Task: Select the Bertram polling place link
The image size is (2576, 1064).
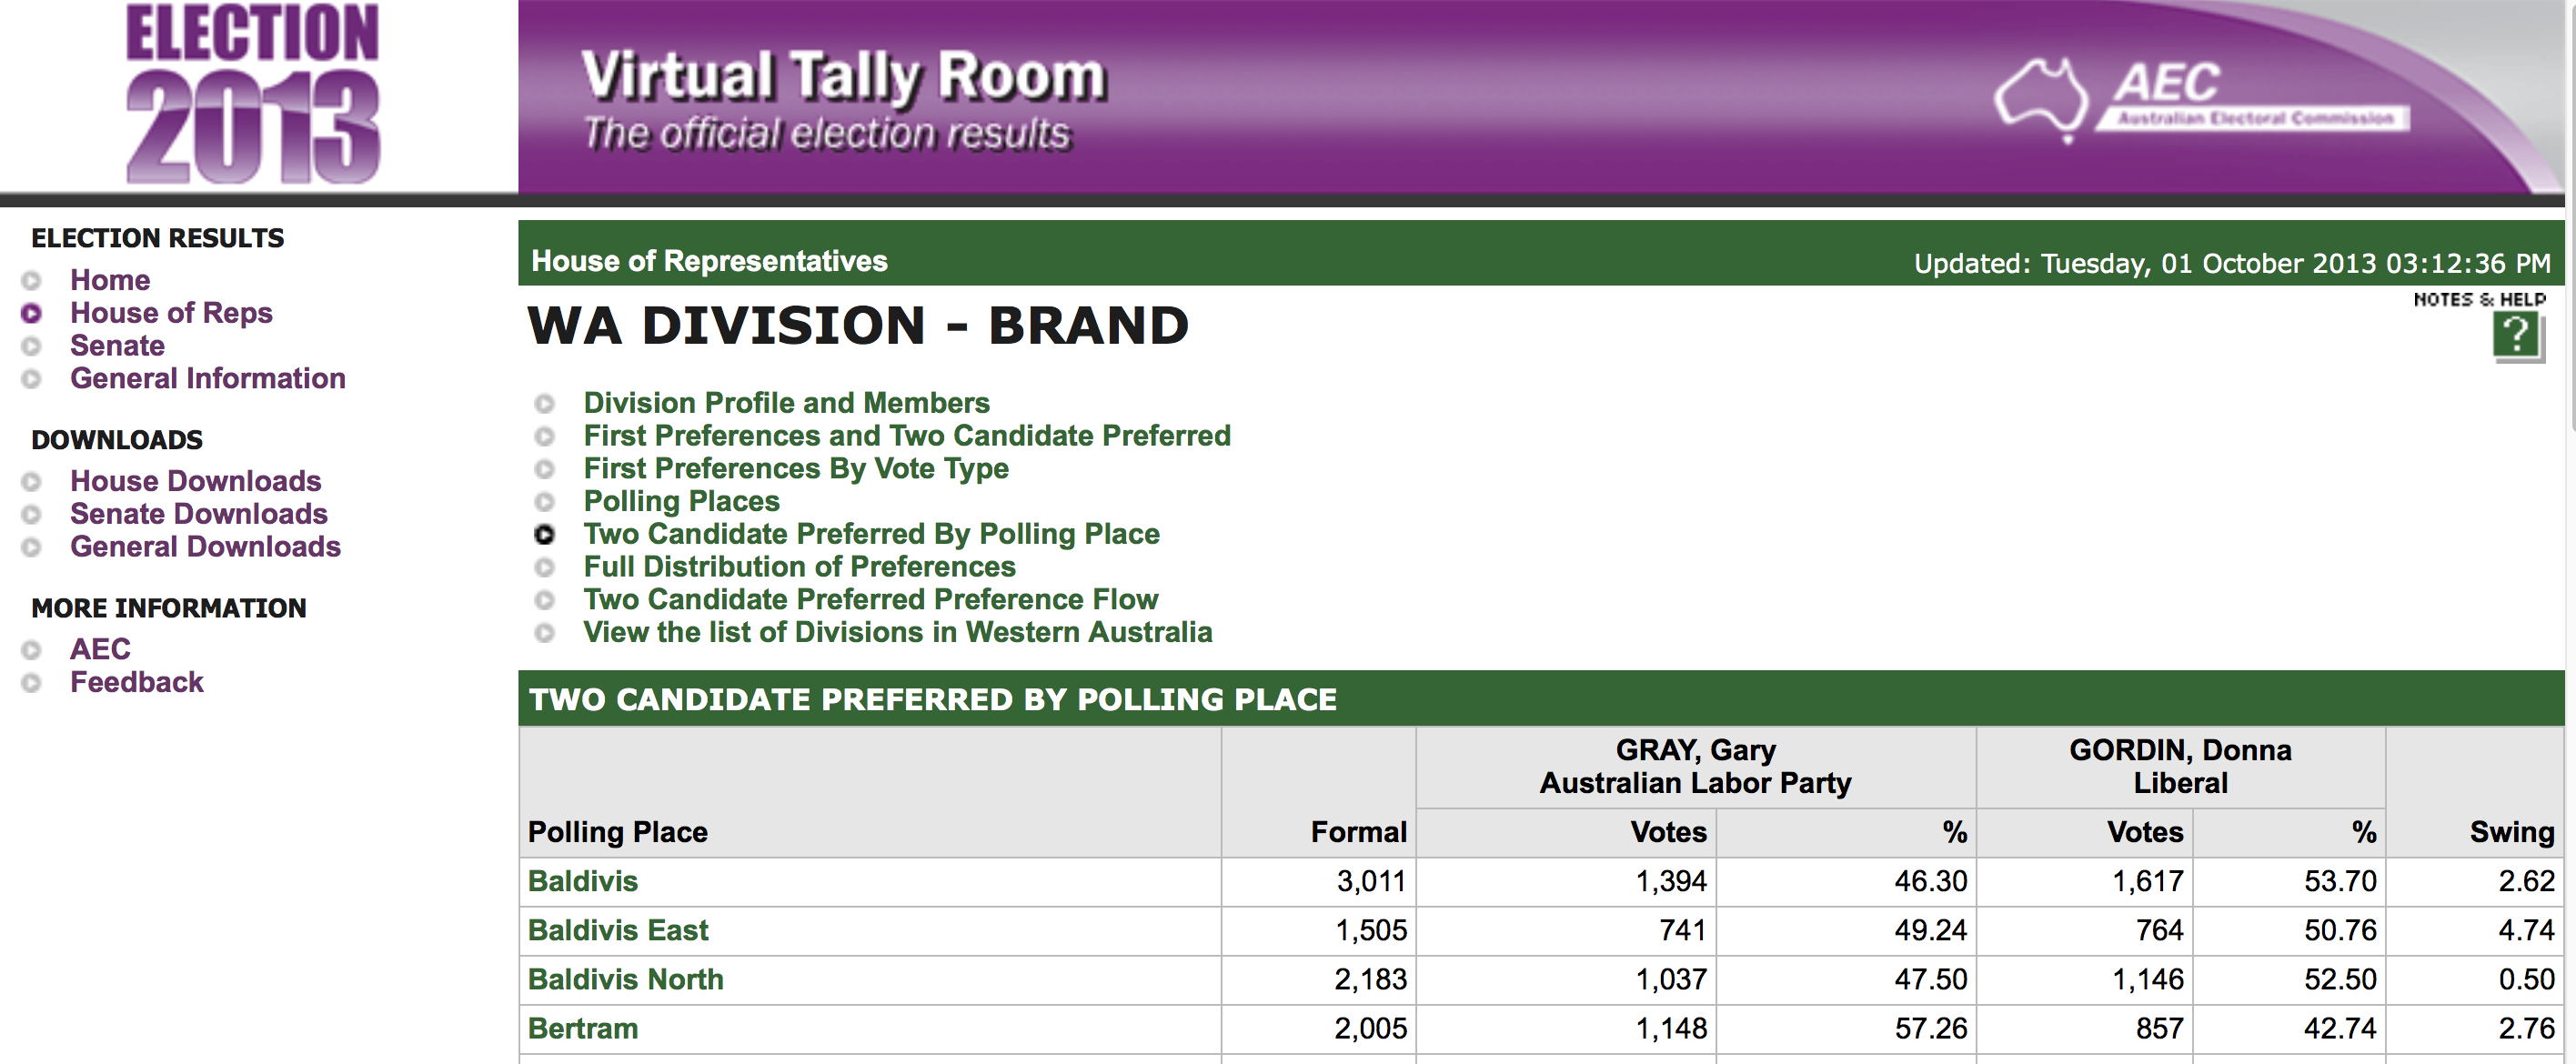Action: point(582,1029)
